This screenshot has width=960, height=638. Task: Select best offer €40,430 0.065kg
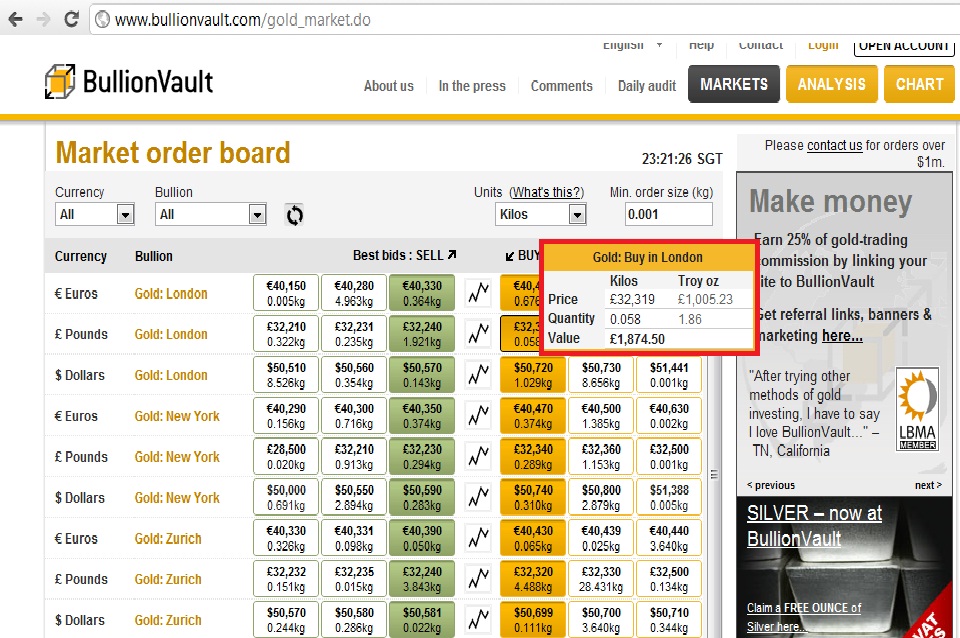tap(533, 538)
